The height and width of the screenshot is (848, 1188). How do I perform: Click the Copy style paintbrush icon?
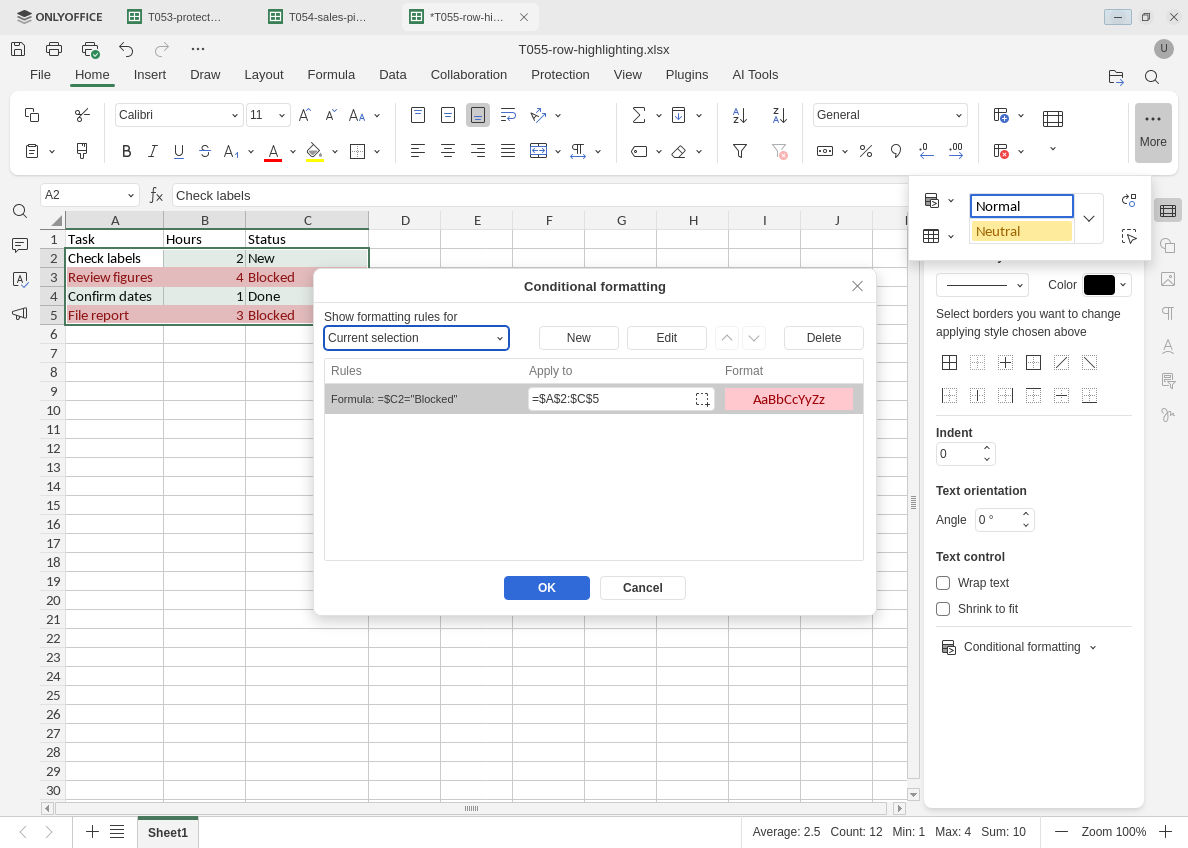click(82, 151)
